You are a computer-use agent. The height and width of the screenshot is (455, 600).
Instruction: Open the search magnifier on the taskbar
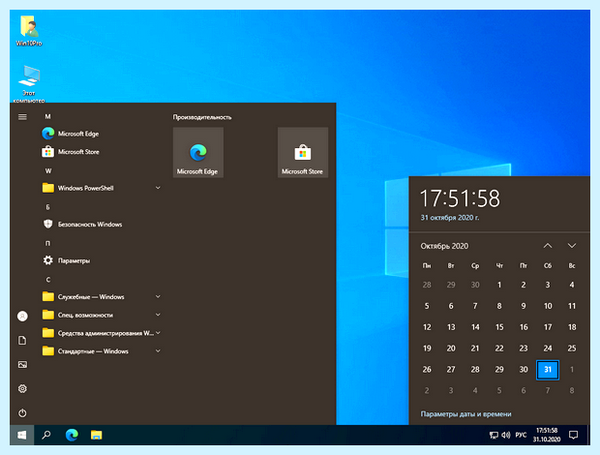coord(46,435)
